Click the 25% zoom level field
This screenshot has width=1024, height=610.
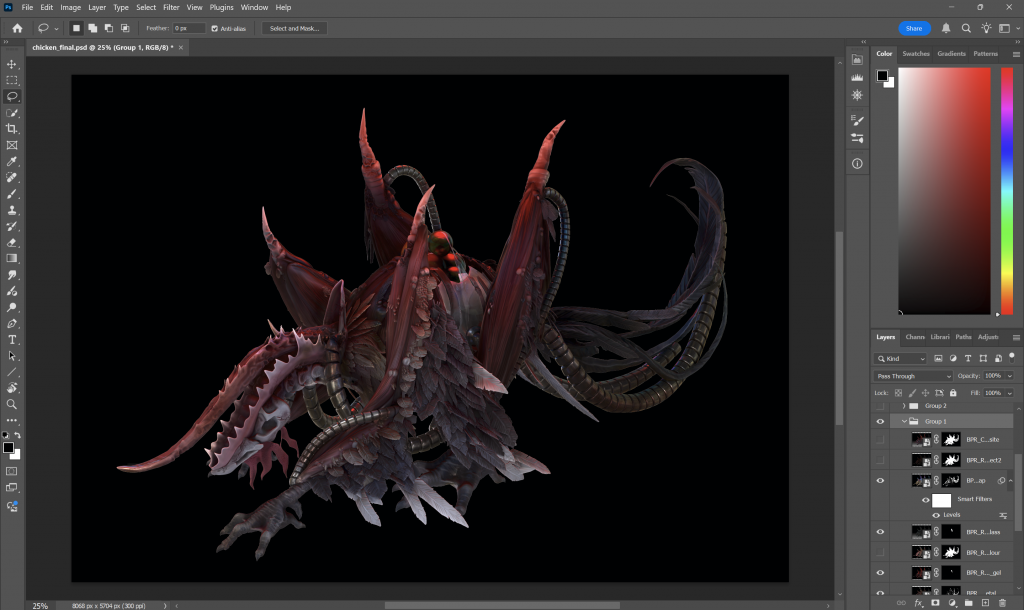pyautogui.click(x=40, y=605)
